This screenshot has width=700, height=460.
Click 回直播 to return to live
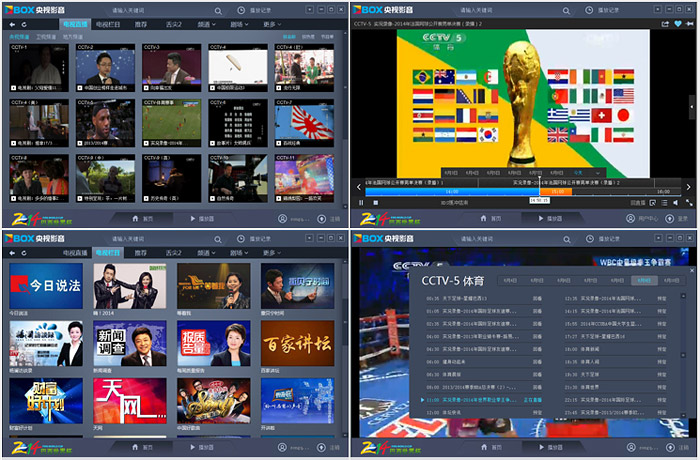[x=638, y=203]
